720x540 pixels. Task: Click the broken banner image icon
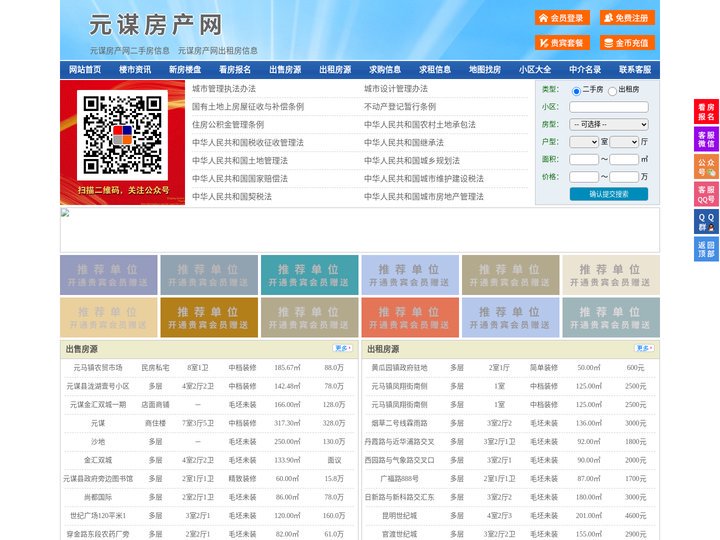[65, 213]
